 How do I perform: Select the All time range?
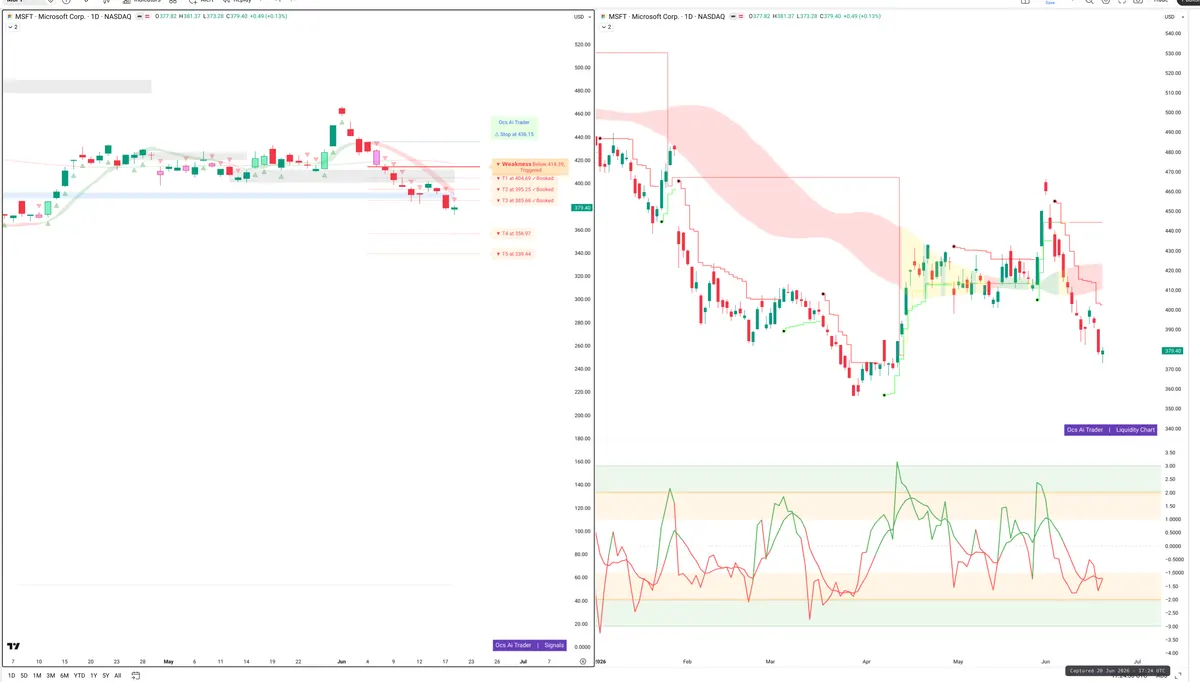coord(117,675)
